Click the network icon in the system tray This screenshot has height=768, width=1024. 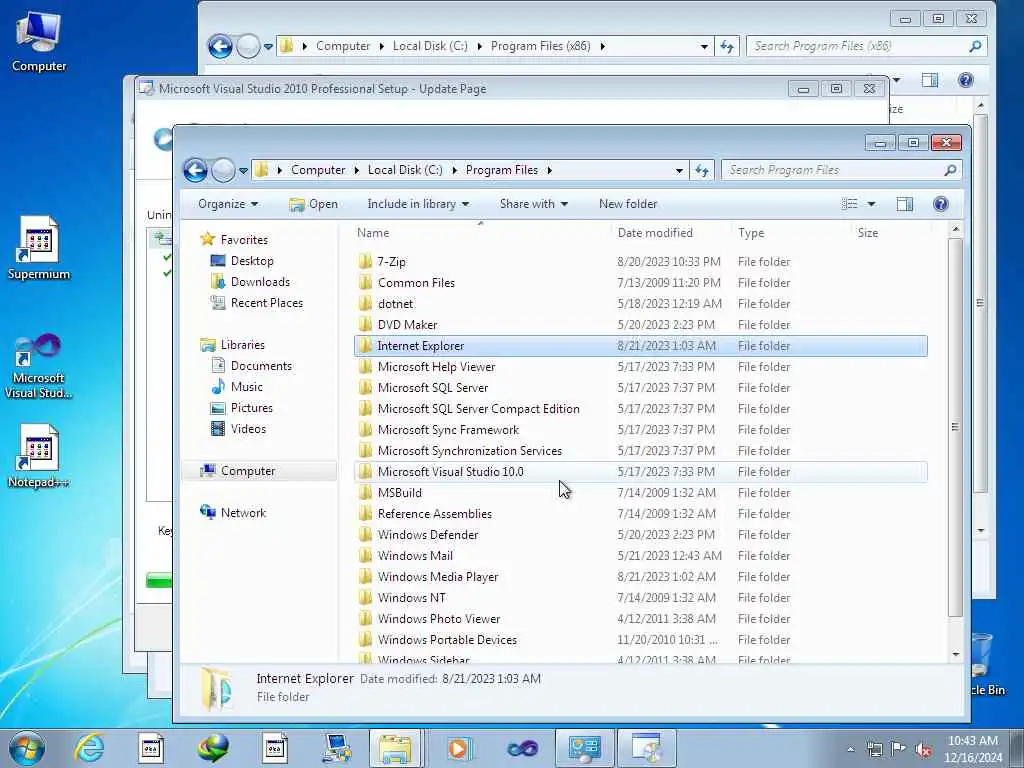coord(874,749)
